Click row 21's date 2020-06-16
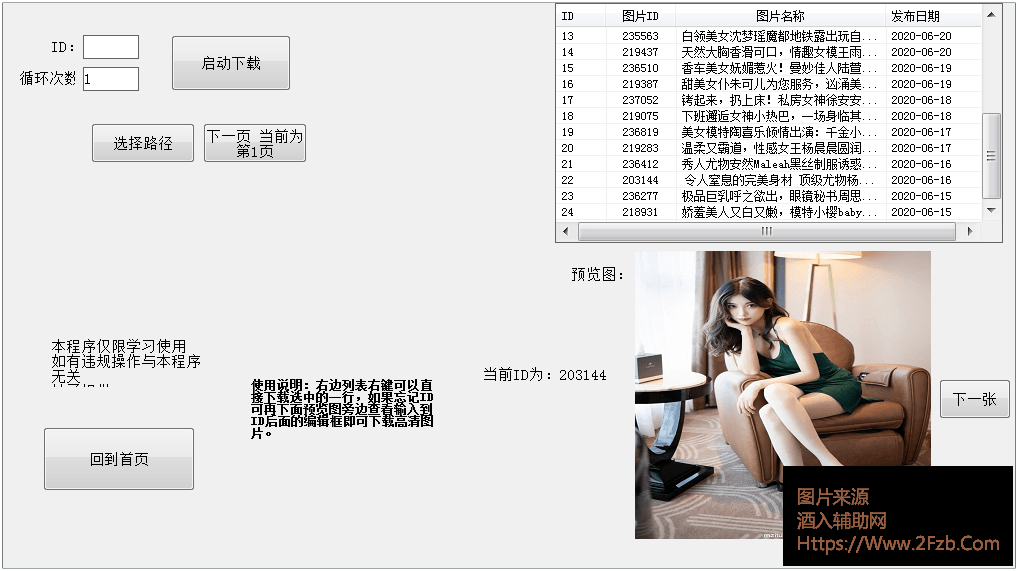 [x=921, y=164]
